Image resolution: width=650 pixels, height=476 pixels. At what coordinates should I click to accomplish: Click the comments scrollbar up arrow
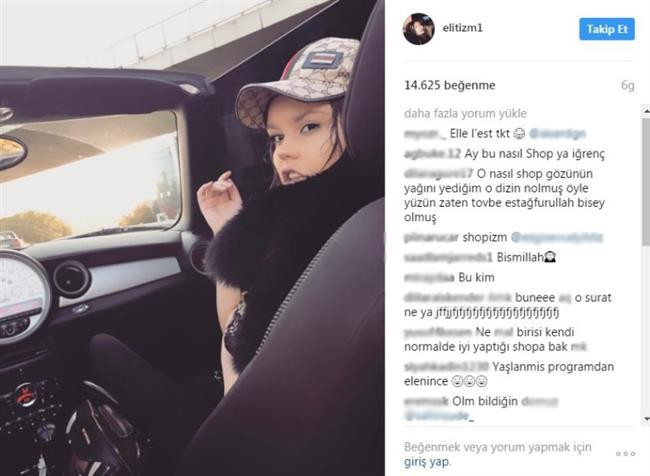point(646,111)
